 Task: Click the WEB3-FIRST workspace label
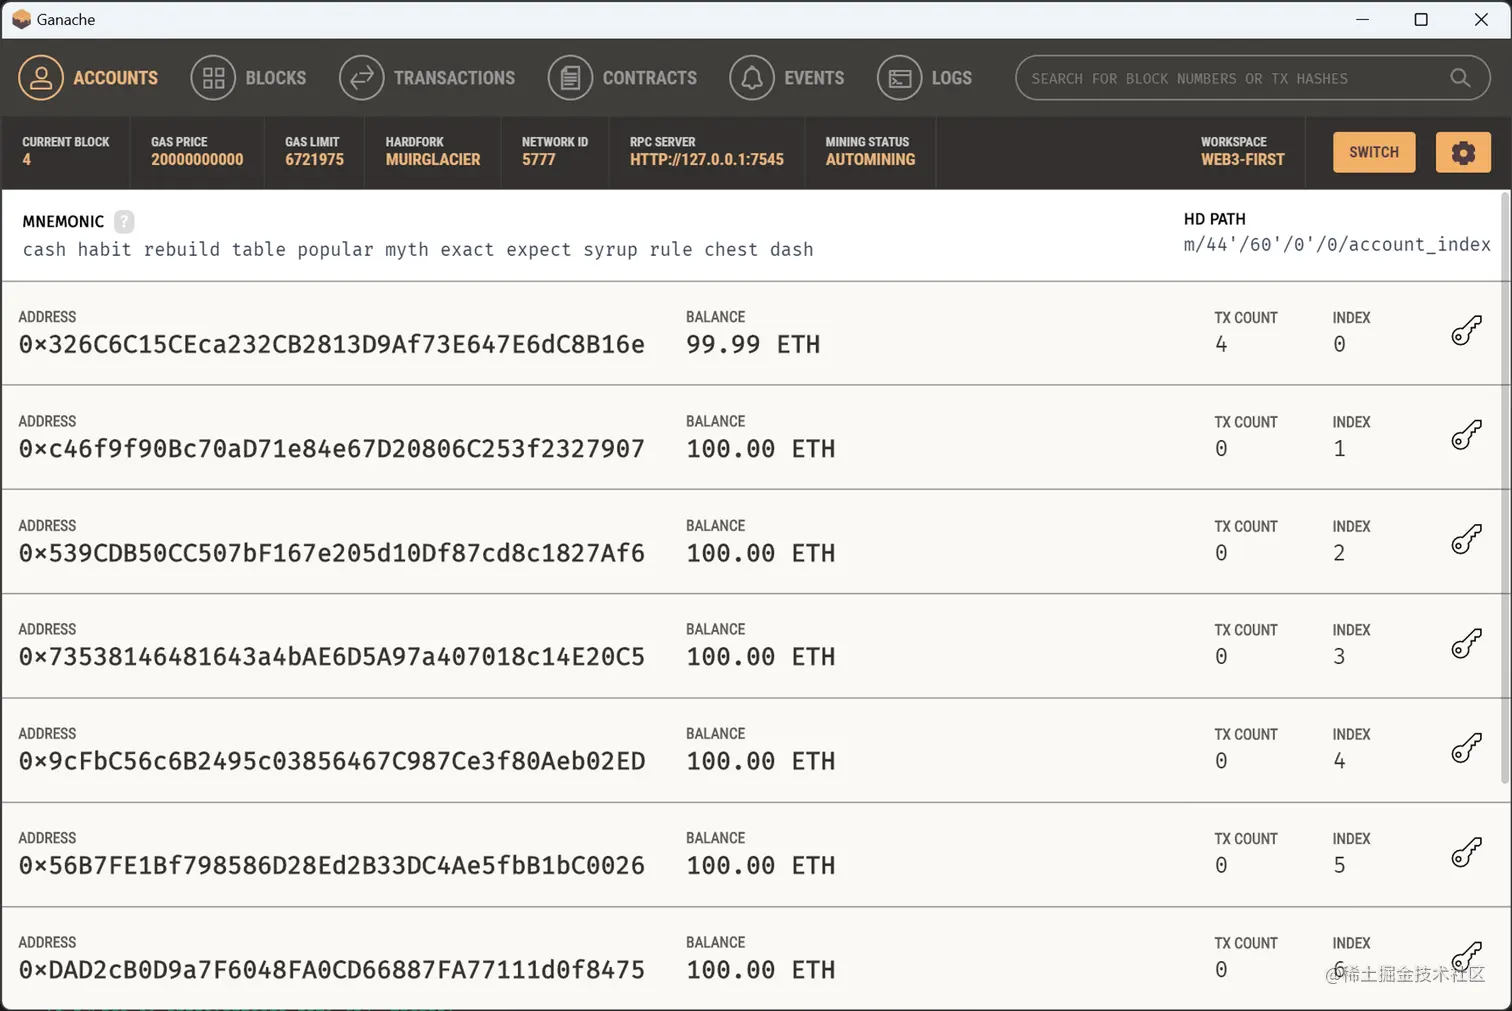coord(1243,158)
